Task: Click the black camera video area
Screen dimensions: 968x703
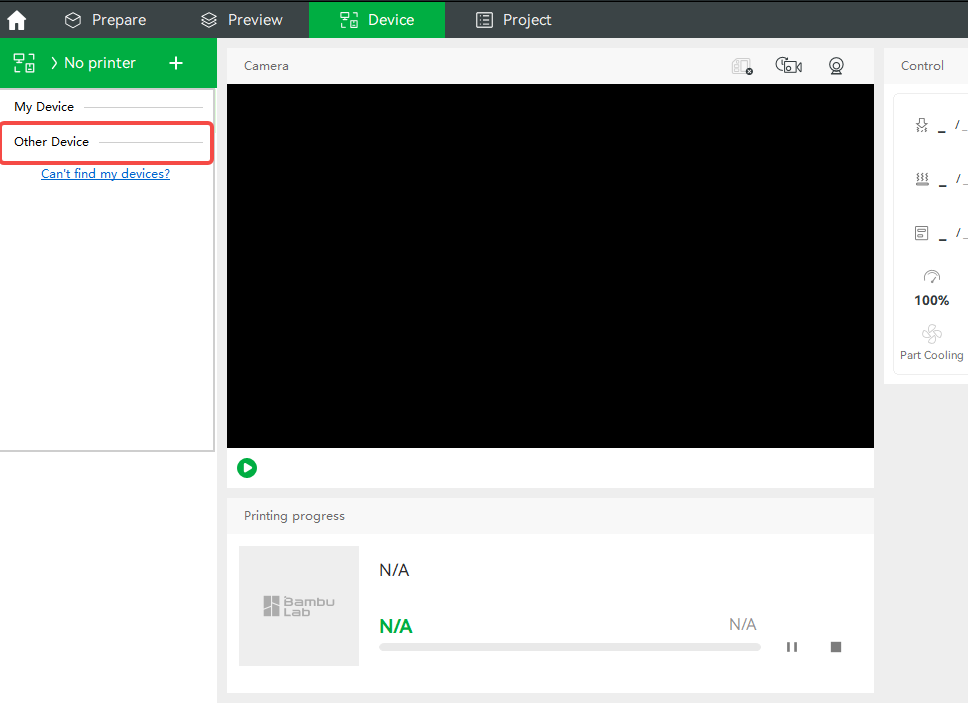Action: click(550, 266)
